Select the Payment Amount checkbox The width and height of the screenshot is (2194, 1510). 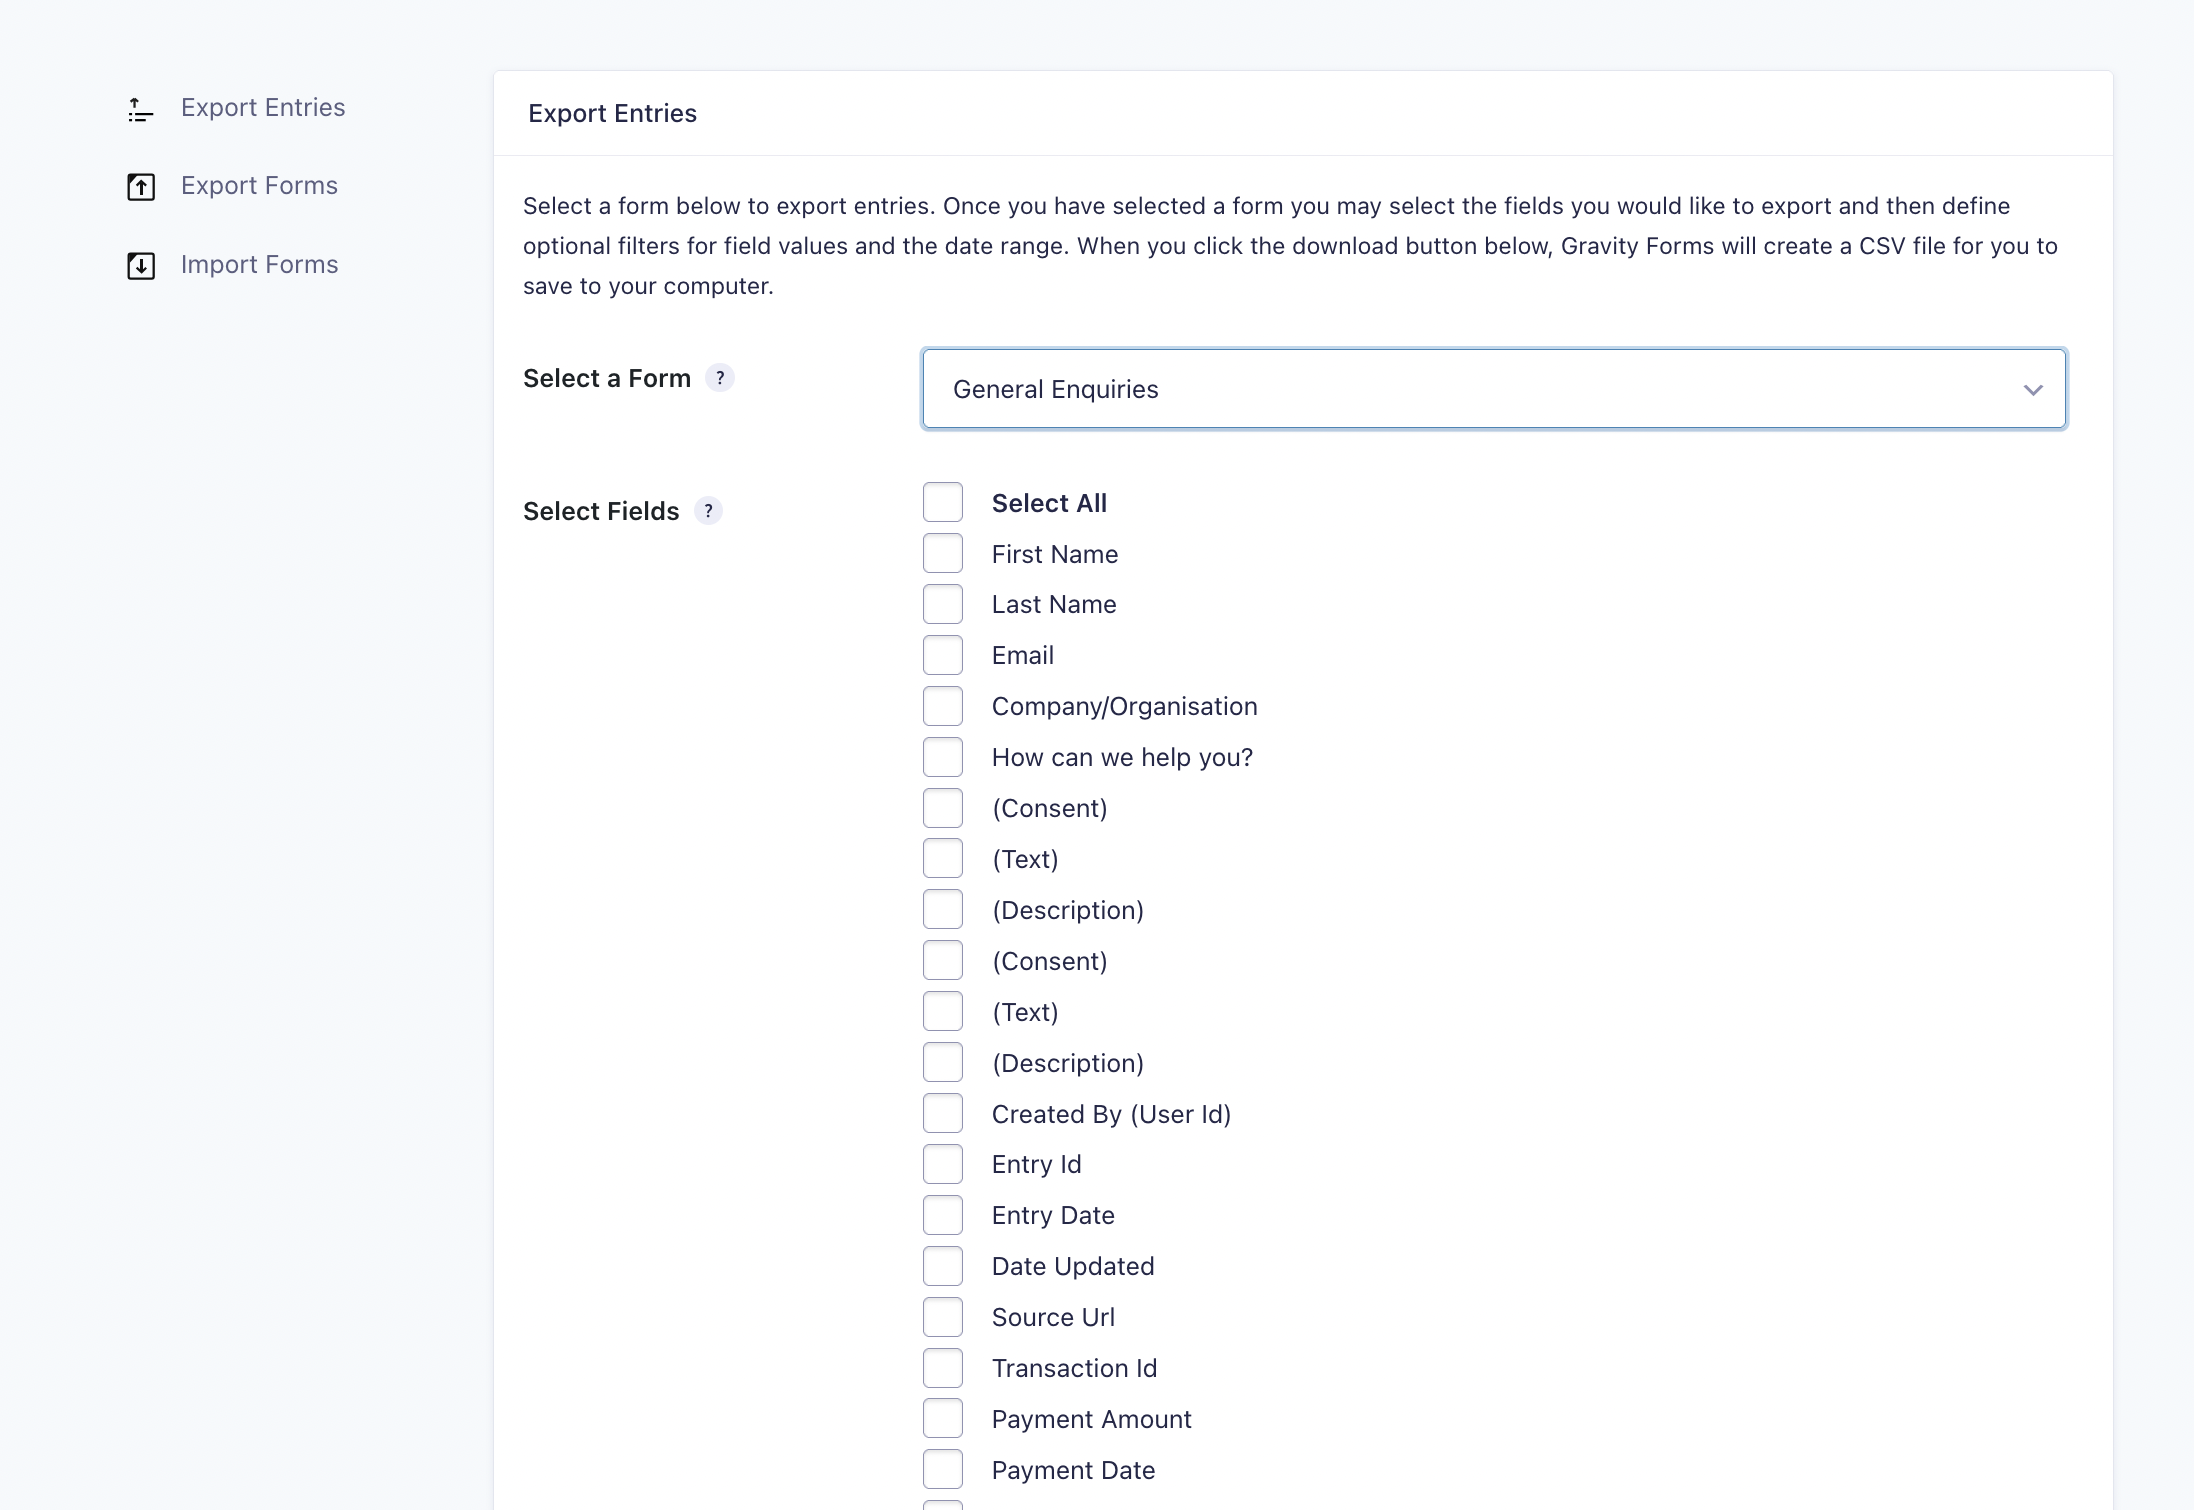[x=942, y=1418]
